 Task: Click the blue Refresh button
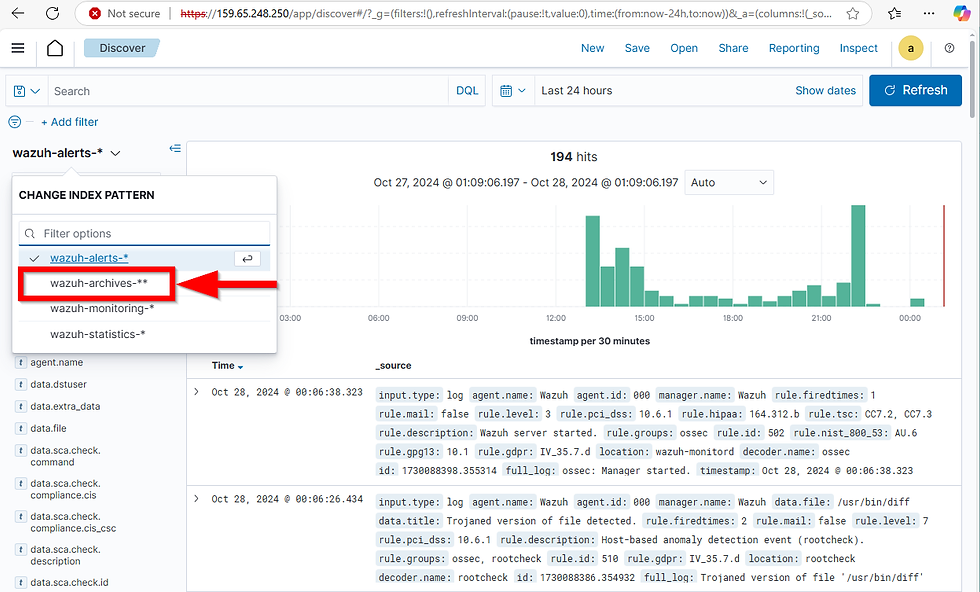(x=915, y=91)
